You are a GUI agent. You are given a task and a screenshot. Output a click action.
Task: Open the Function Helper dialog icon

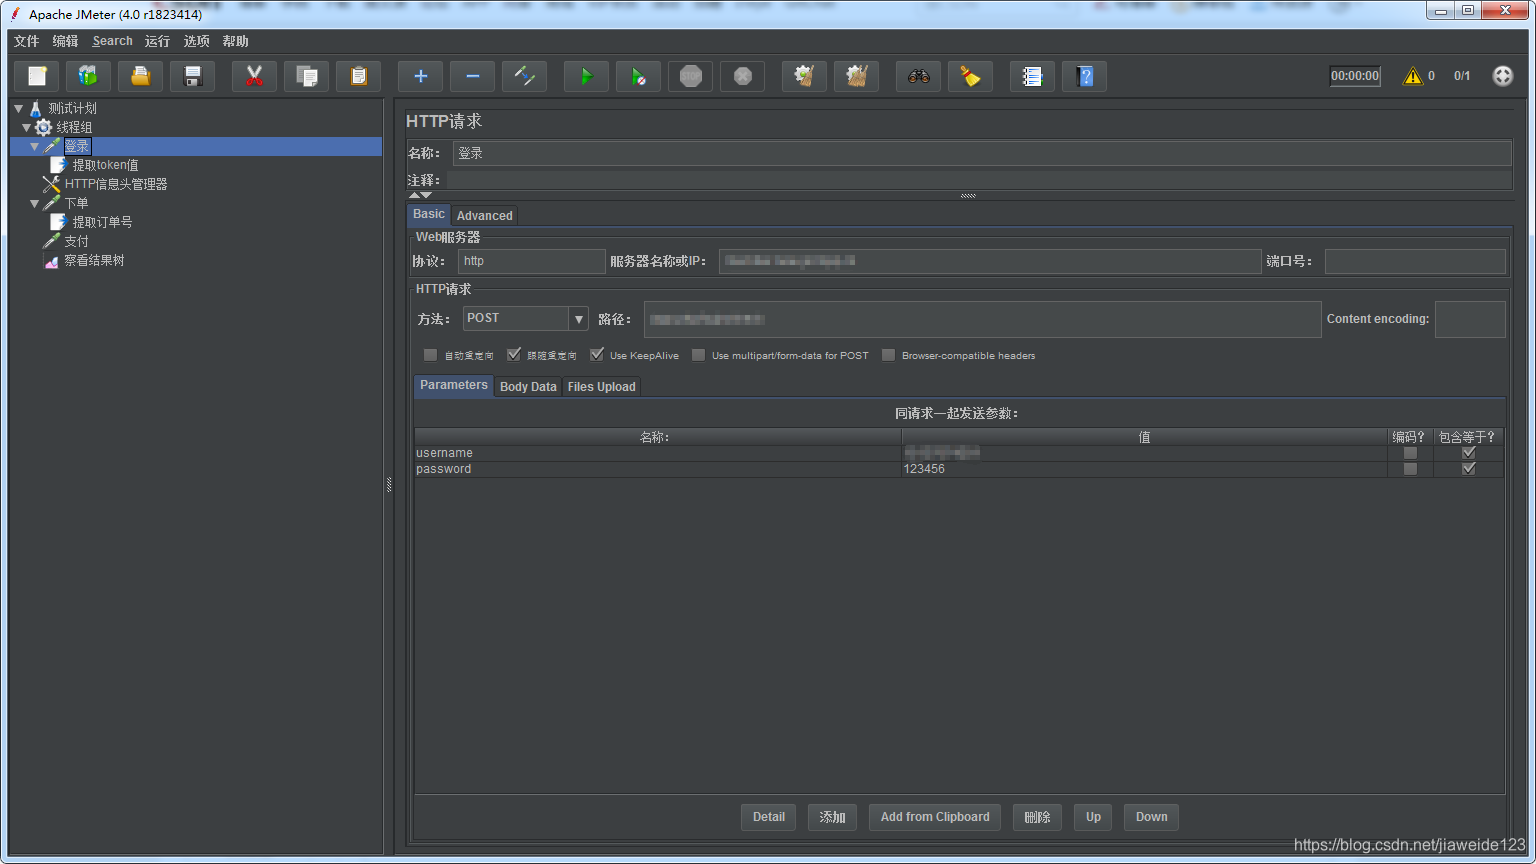1033,76
